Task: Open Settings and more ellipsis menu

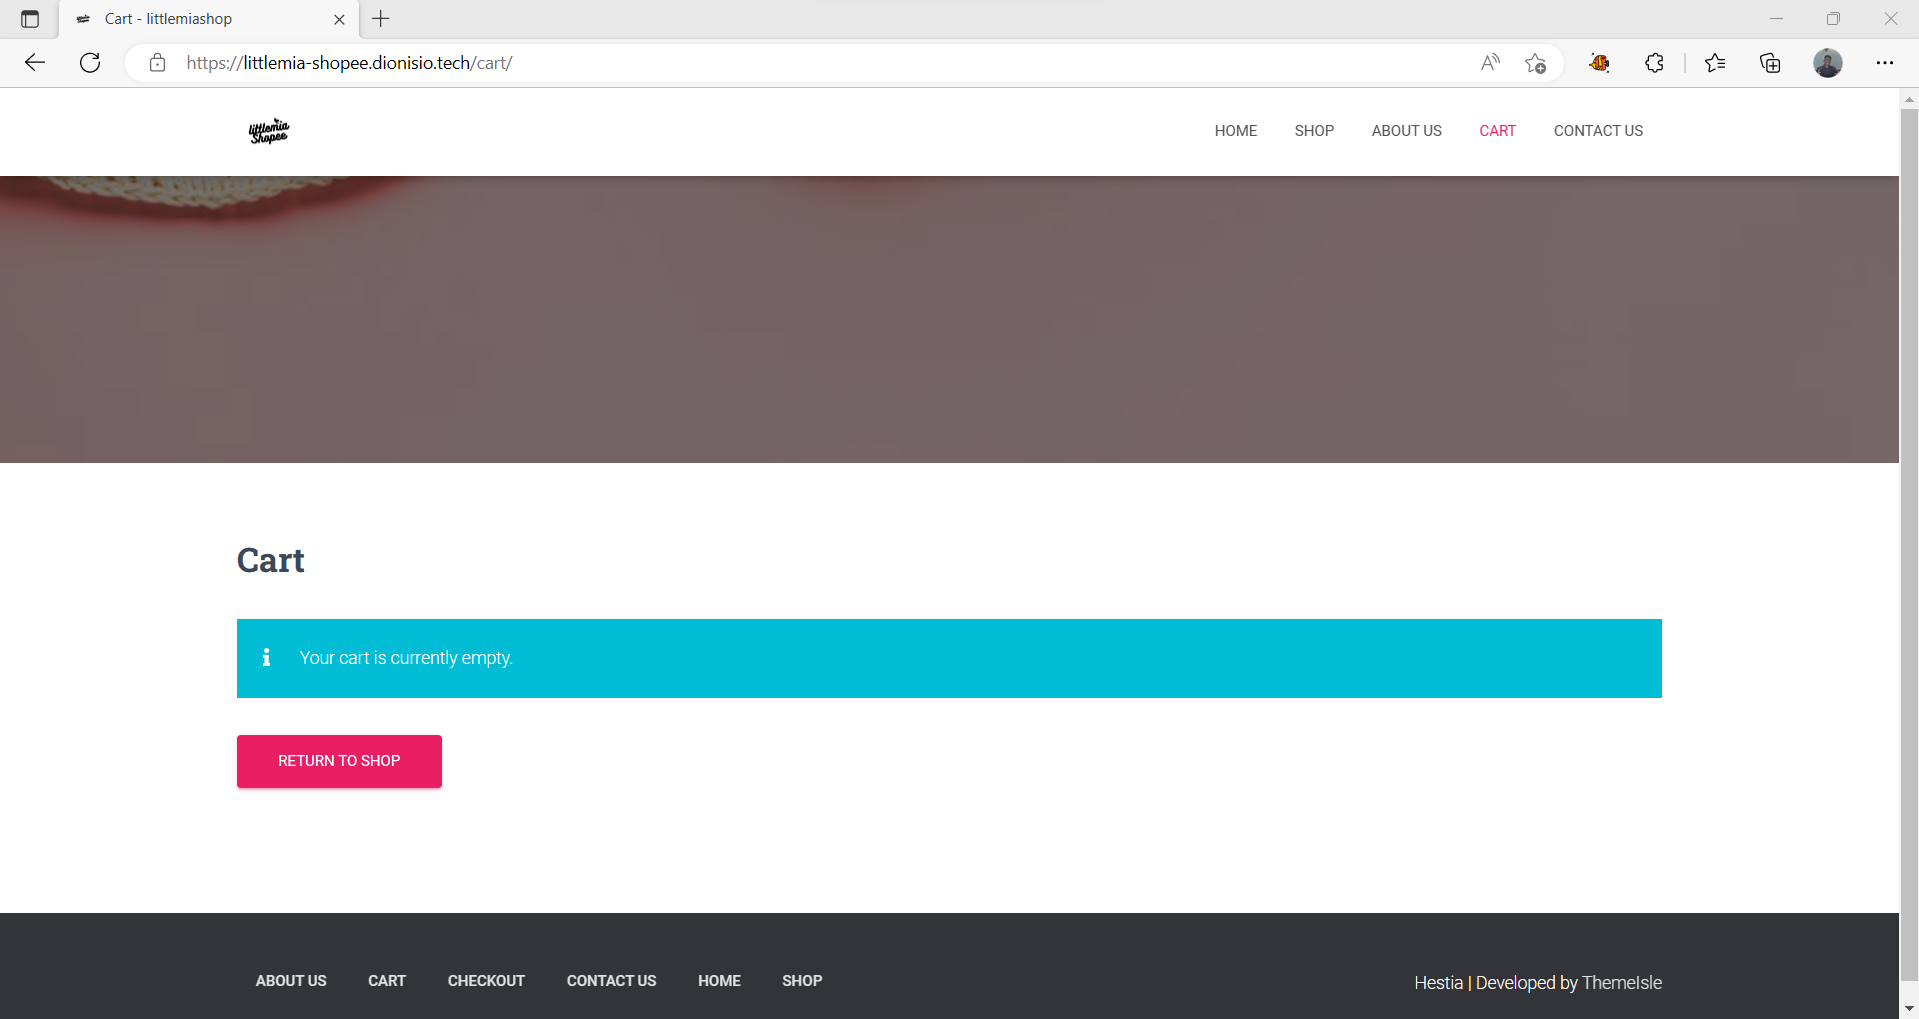Action: (1884, 63)
